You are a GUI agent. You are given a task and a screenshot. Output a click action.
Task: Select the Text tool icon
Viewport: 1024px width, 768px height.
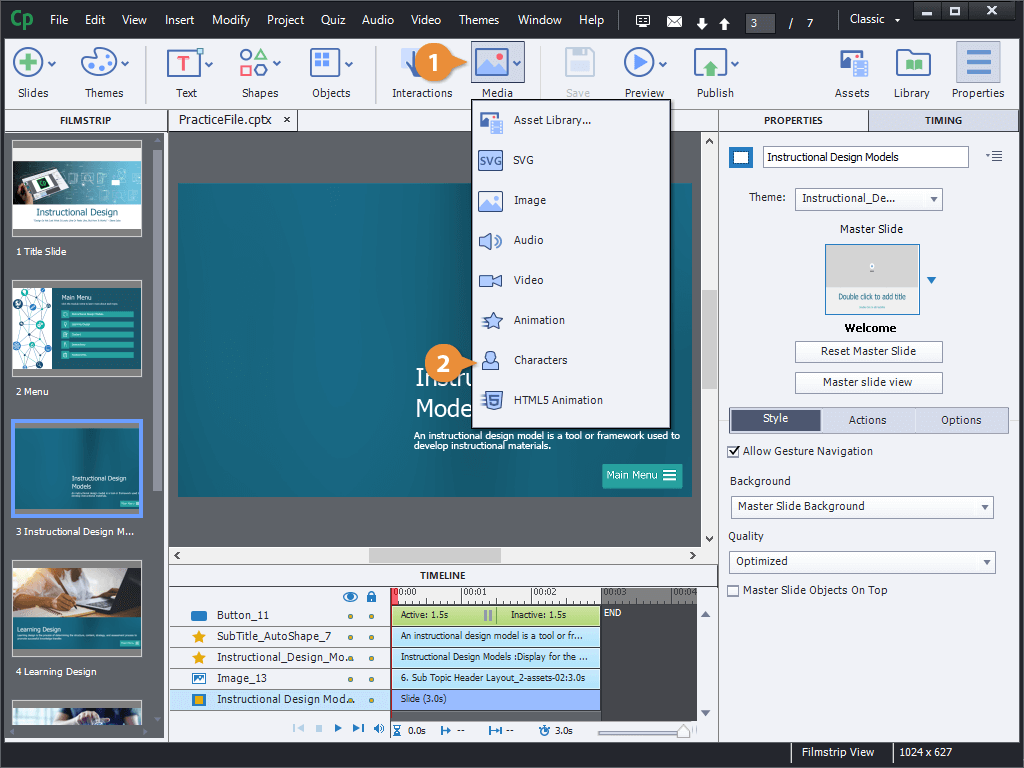coord(185,65)
